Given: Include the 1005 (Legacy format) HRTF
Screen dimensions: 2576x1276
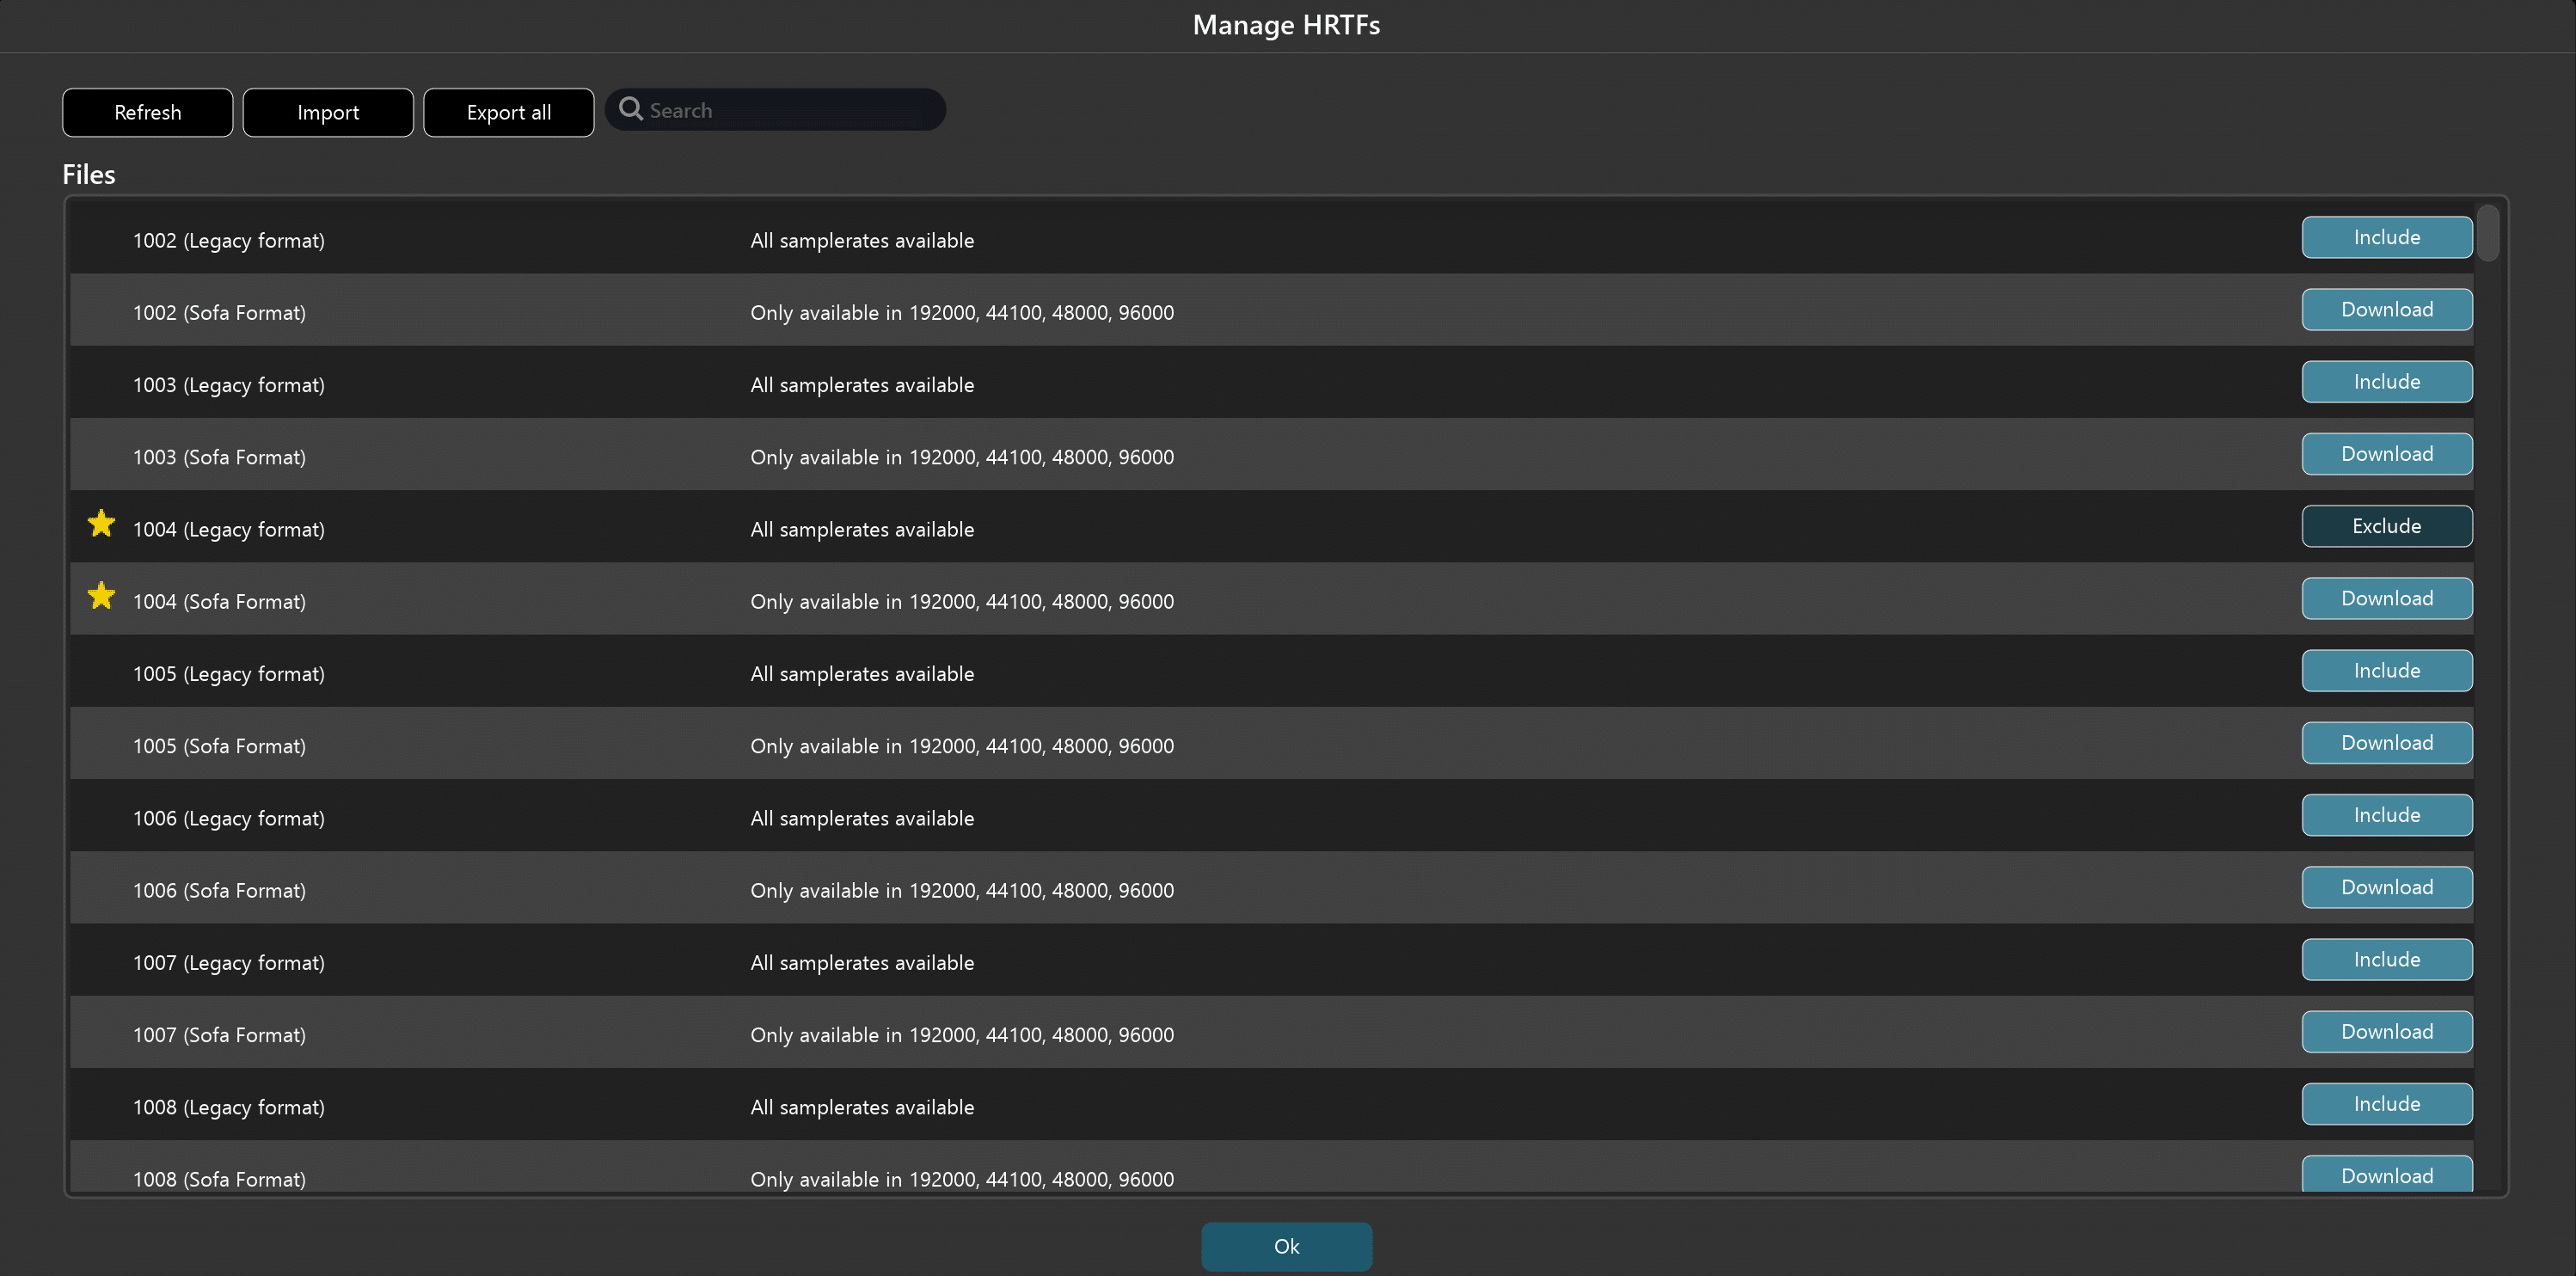Looking at the screenshot, I should point(2387,670).
